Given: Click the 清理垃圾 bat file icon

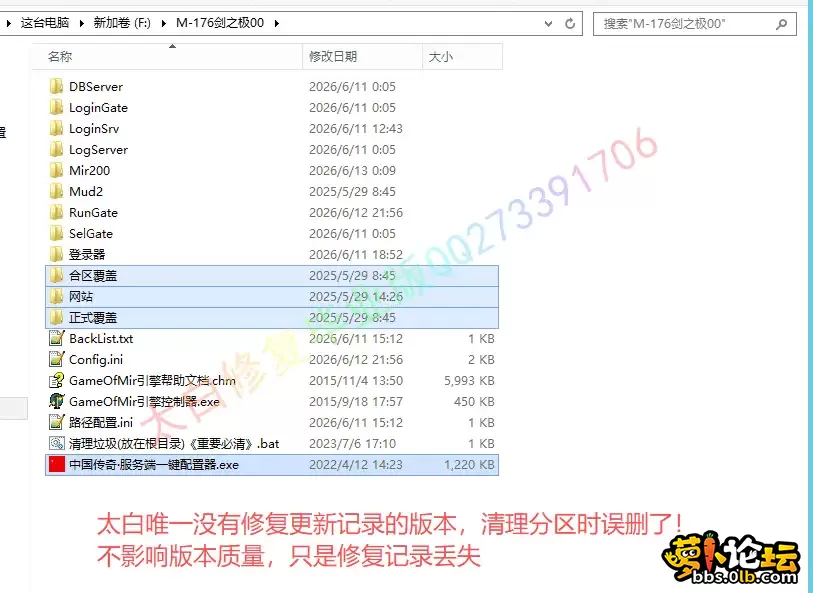Looking at the screenshot, I should 57,443.
